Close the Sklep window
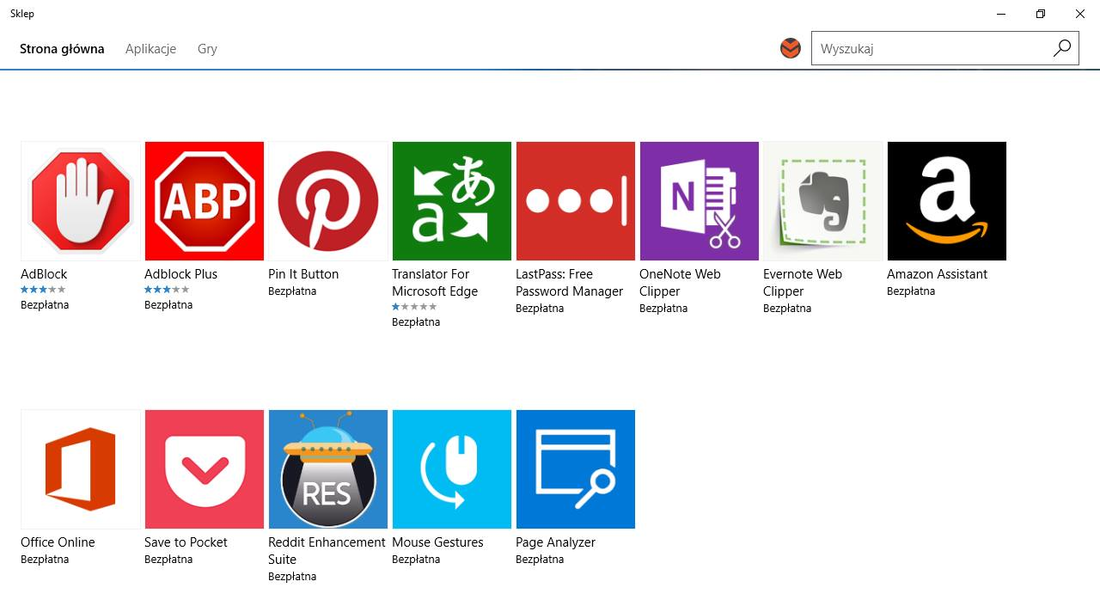 [1080, 14]
